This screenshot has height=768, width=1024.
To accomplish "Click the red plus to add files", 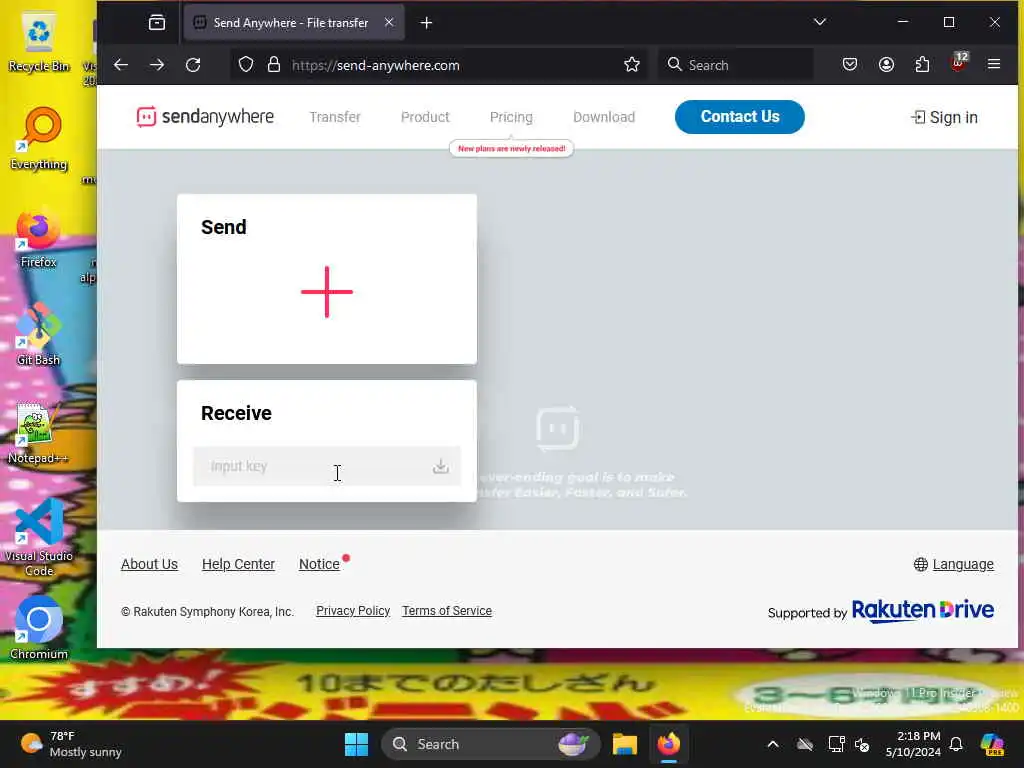I will click(327, 292).
